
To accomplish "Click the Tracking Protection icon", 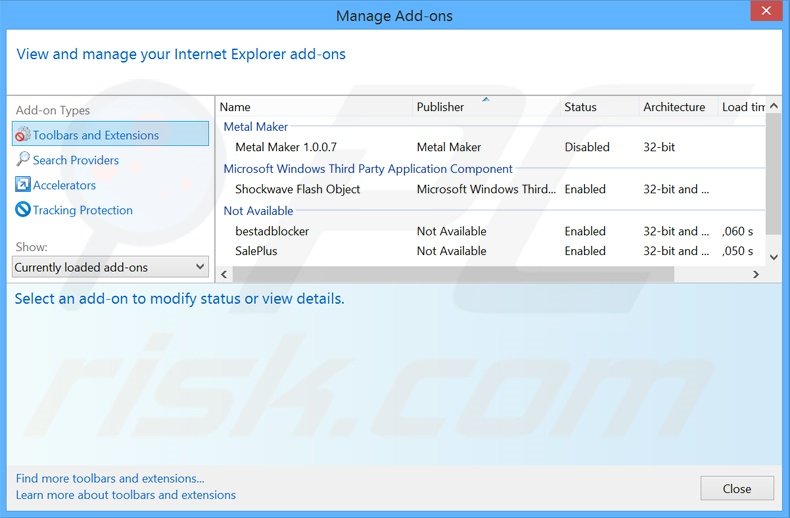I will [x=24, y=210].
